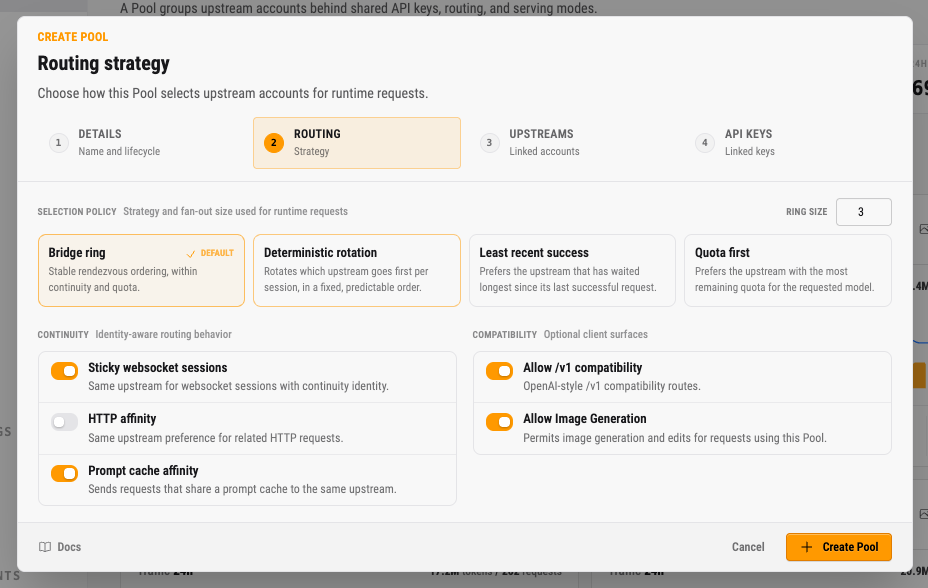Click the 'Allow Image Generation' label
The height and width of the screenshot is (588, 928).
[x=585, y=418]
